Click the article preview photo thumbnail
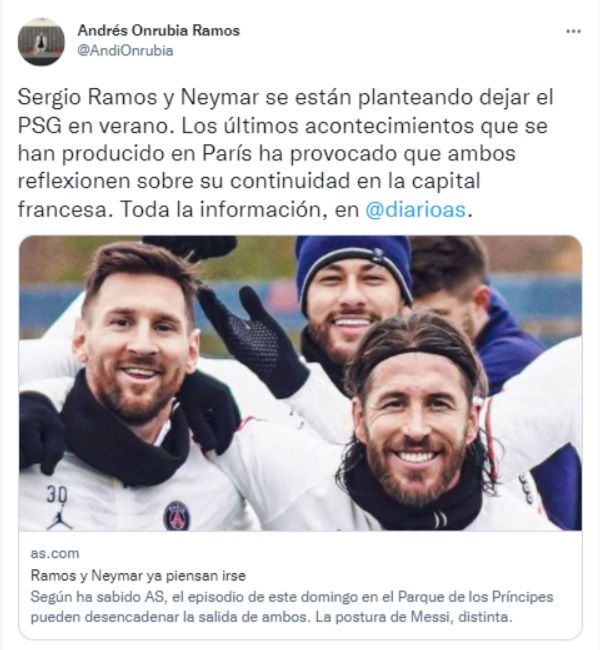The width and height of the screenshot is (600, 650). coord(300,383)
